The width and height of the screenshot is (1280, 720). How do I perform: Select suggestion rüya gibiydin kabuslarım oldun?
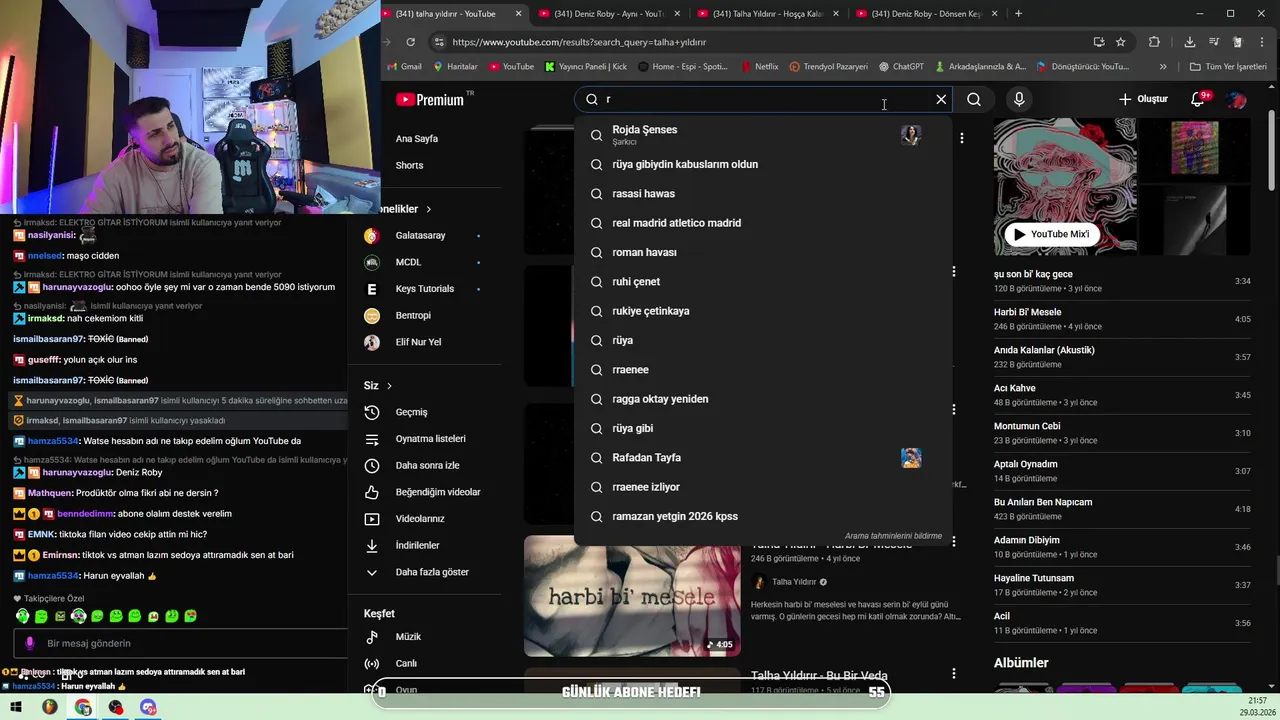(x=685, y=164)
